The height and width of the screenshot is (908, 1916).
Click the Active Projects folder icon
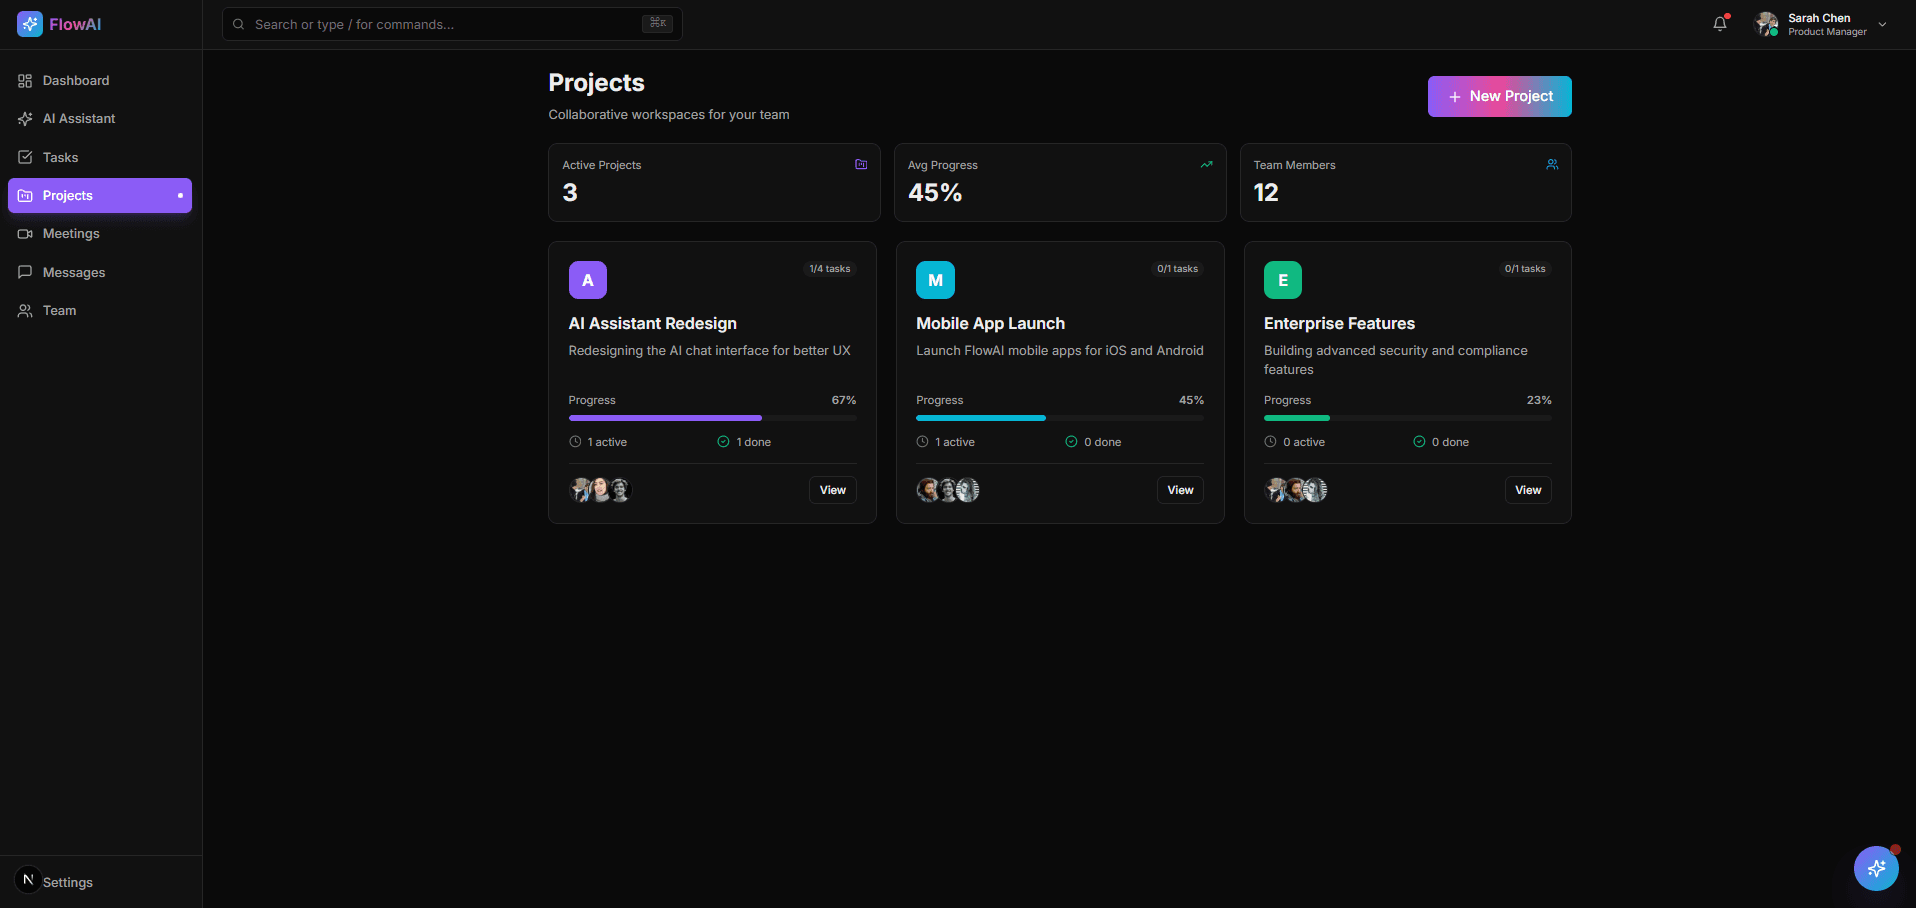point(860,164)
